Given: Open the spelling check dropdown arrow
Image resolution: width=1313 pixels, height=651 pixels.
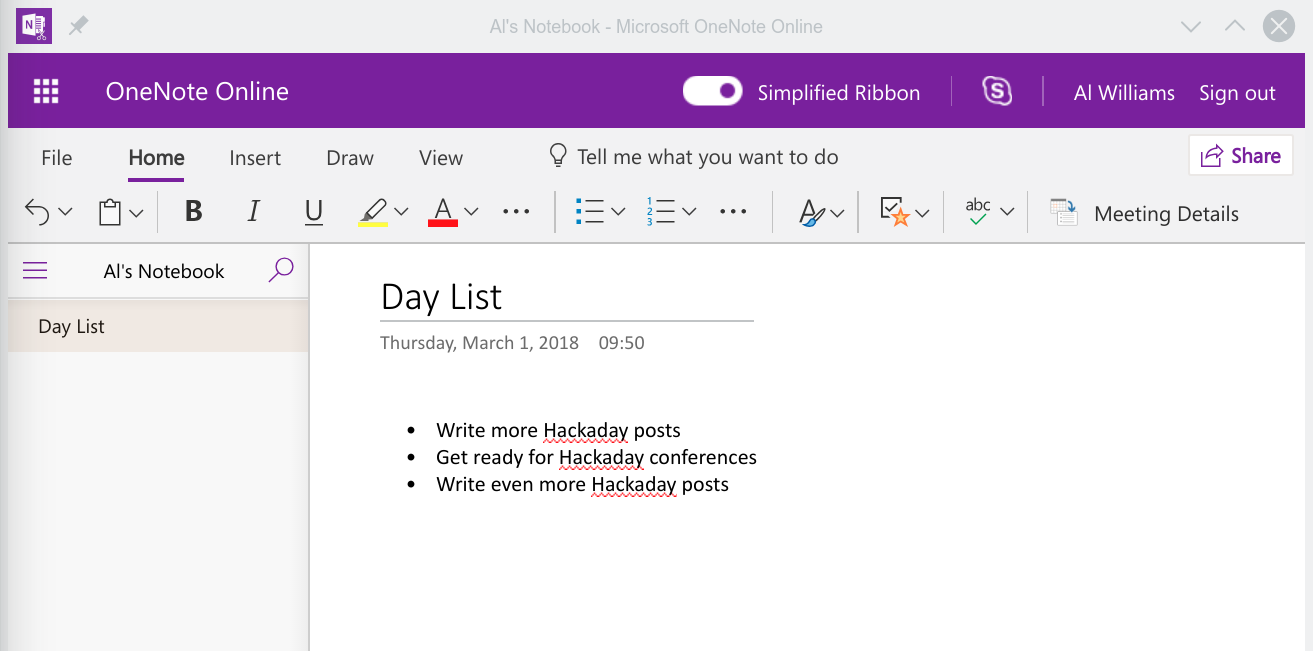Looking at the screenshot, I should [x=1007, y=212].
